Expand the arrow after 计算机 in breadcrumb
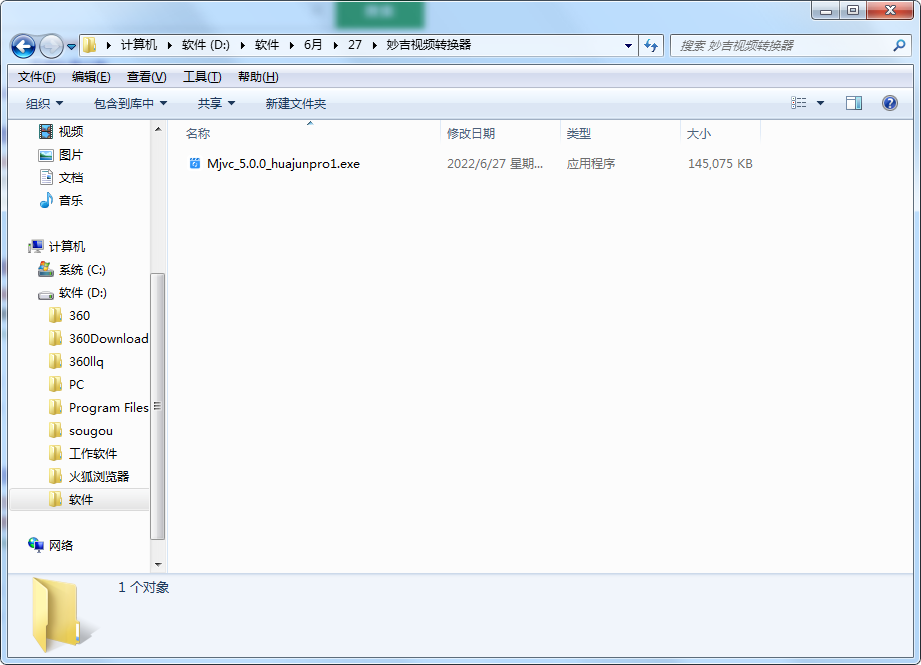Screen dimensions: 921x665 tap(169, 45)
